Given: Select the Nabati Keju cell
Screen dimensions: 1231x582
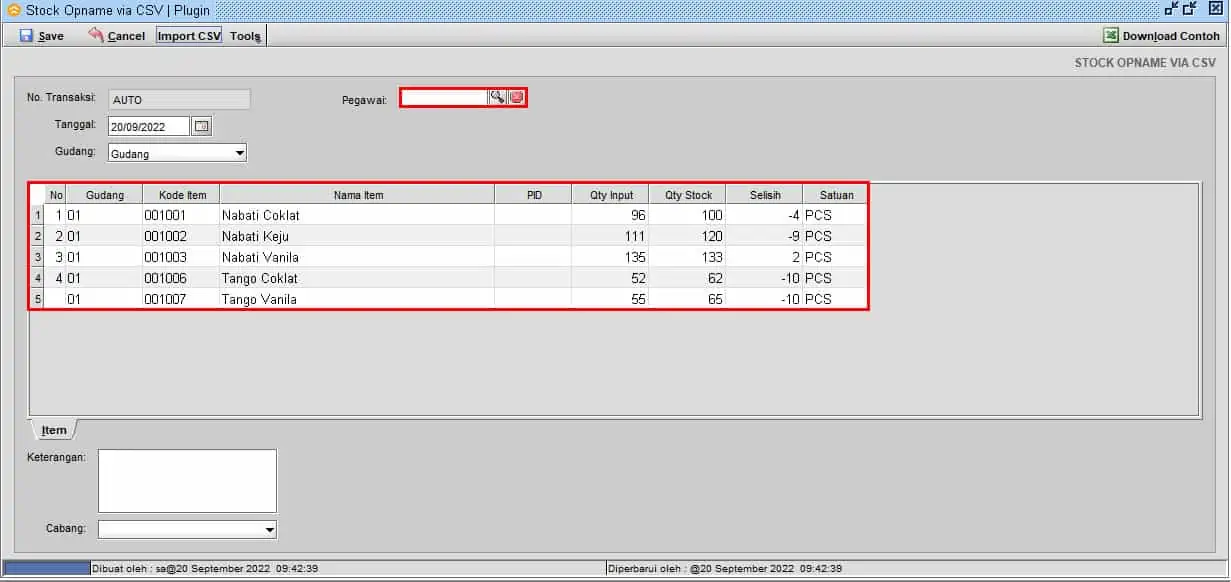Looking at the screenshot, I should pos(358,236).
